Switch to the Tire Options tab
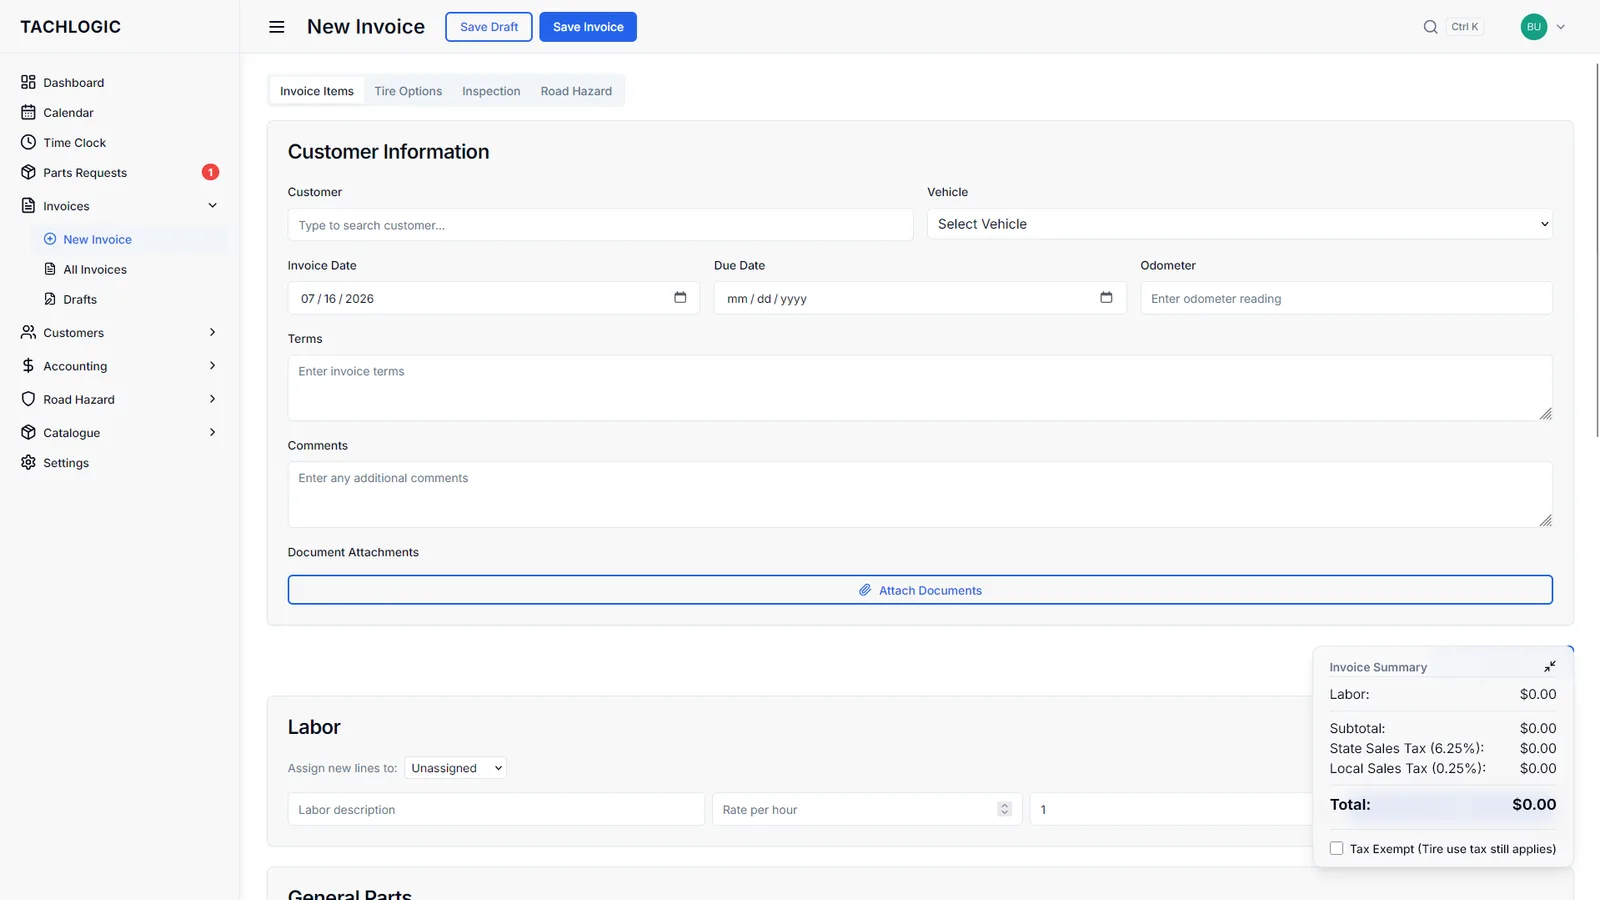This screenshot has height=900, width=1600. pyautogui.click(x=408, y=91)
